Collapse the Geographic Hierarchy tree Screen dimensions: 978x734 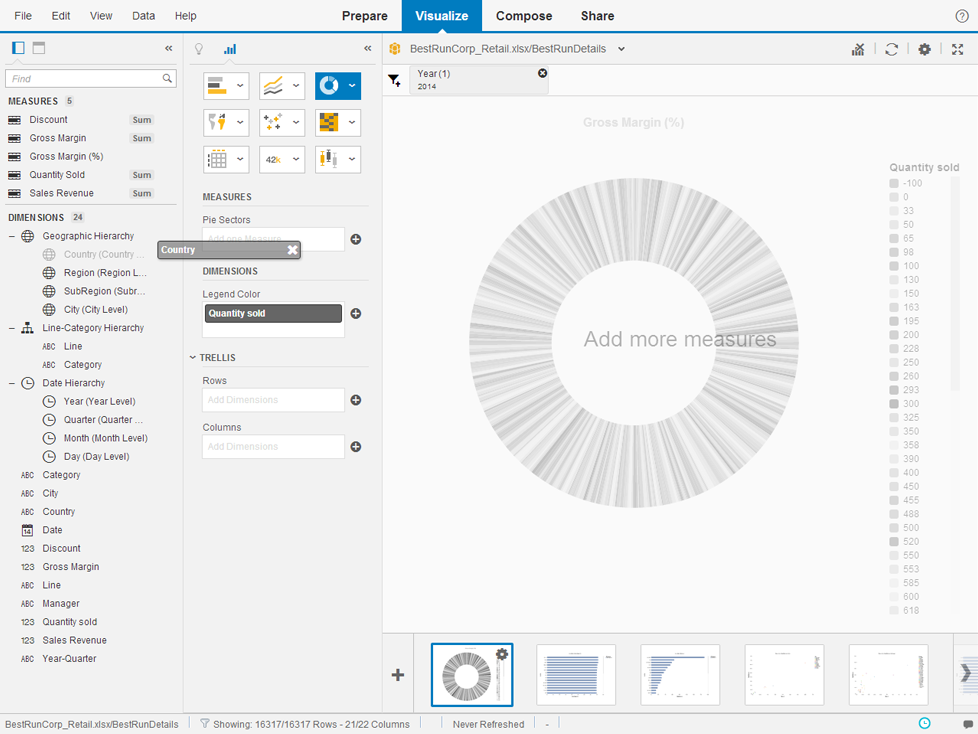point(12,236)
